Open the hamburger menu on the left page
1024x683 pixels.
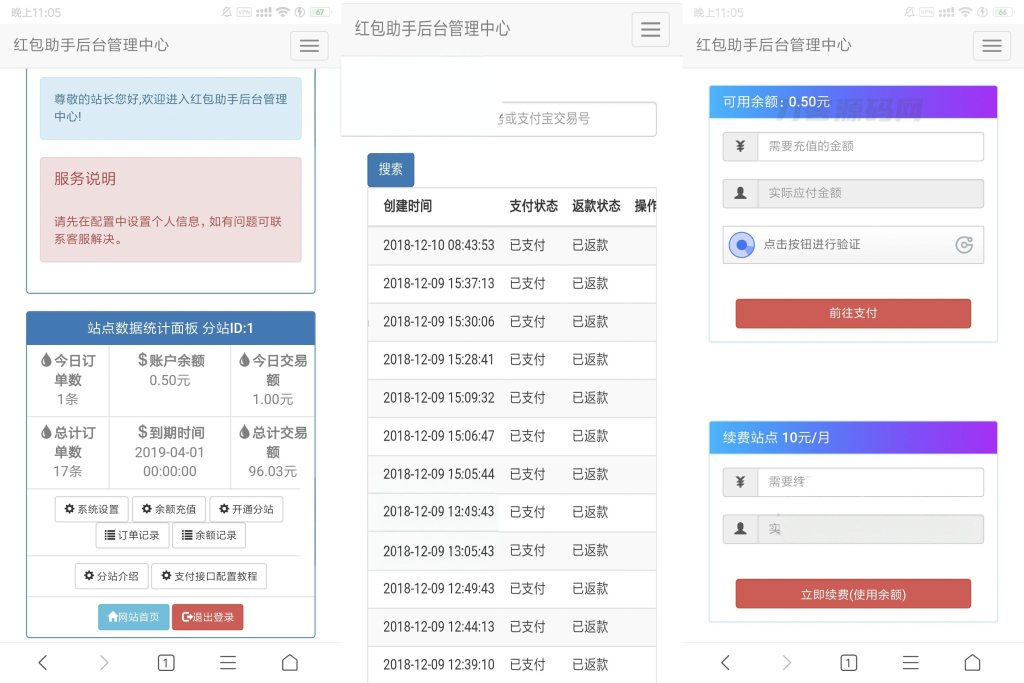(308, 45)
